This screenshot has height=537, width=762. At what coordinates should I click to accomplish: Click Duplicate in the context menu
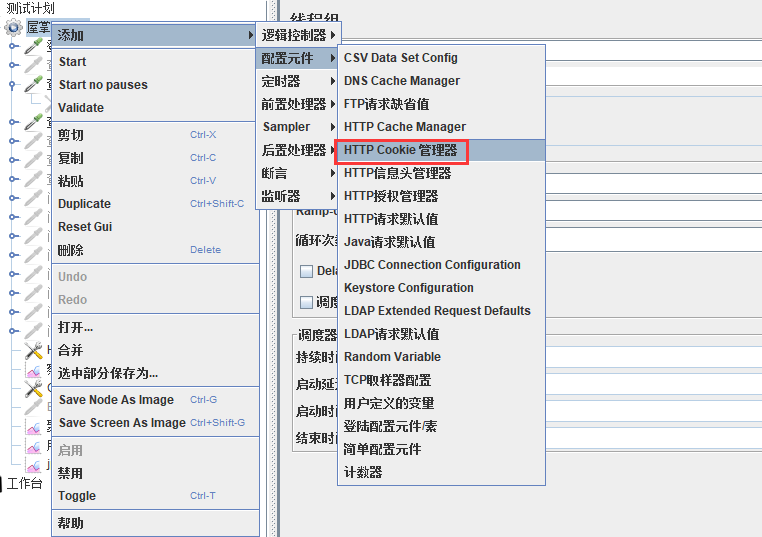click(154, 204)
